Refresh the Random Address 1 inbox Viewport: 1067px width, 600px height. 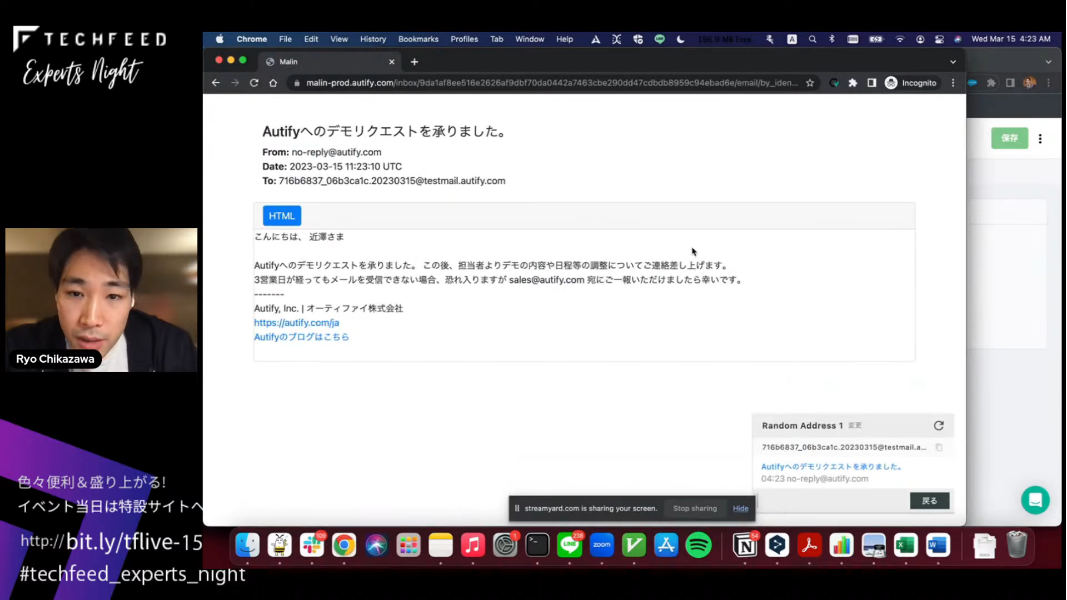(938, 425)
